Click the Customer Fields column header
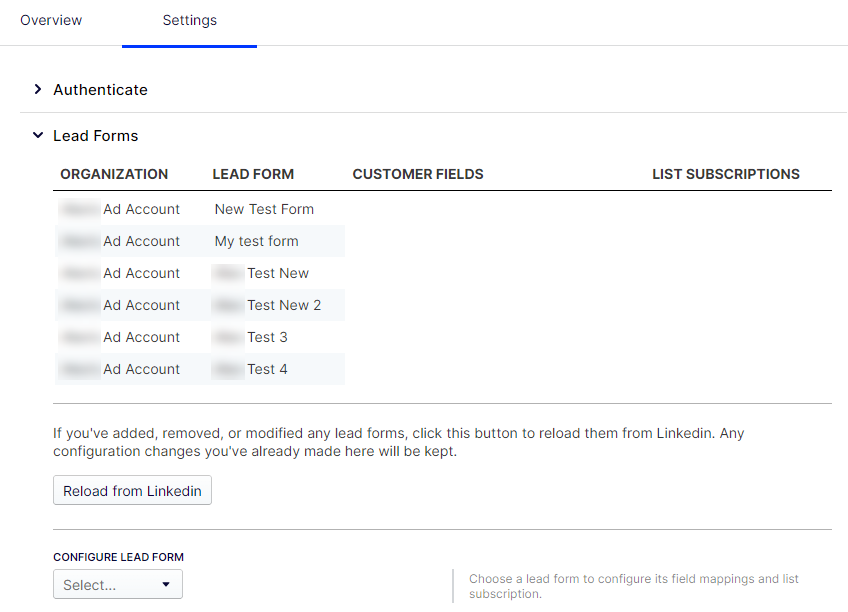 (x=418, y=174)
